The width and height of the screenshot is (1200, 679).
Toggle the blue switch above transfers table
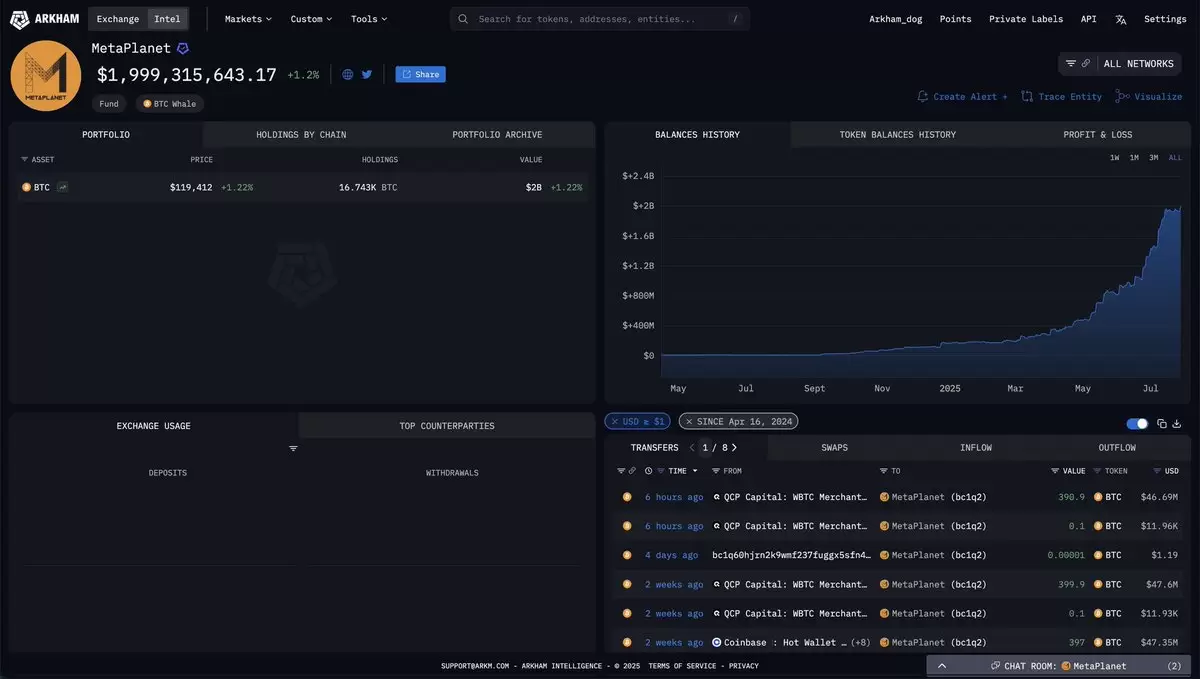point(1137,423)
